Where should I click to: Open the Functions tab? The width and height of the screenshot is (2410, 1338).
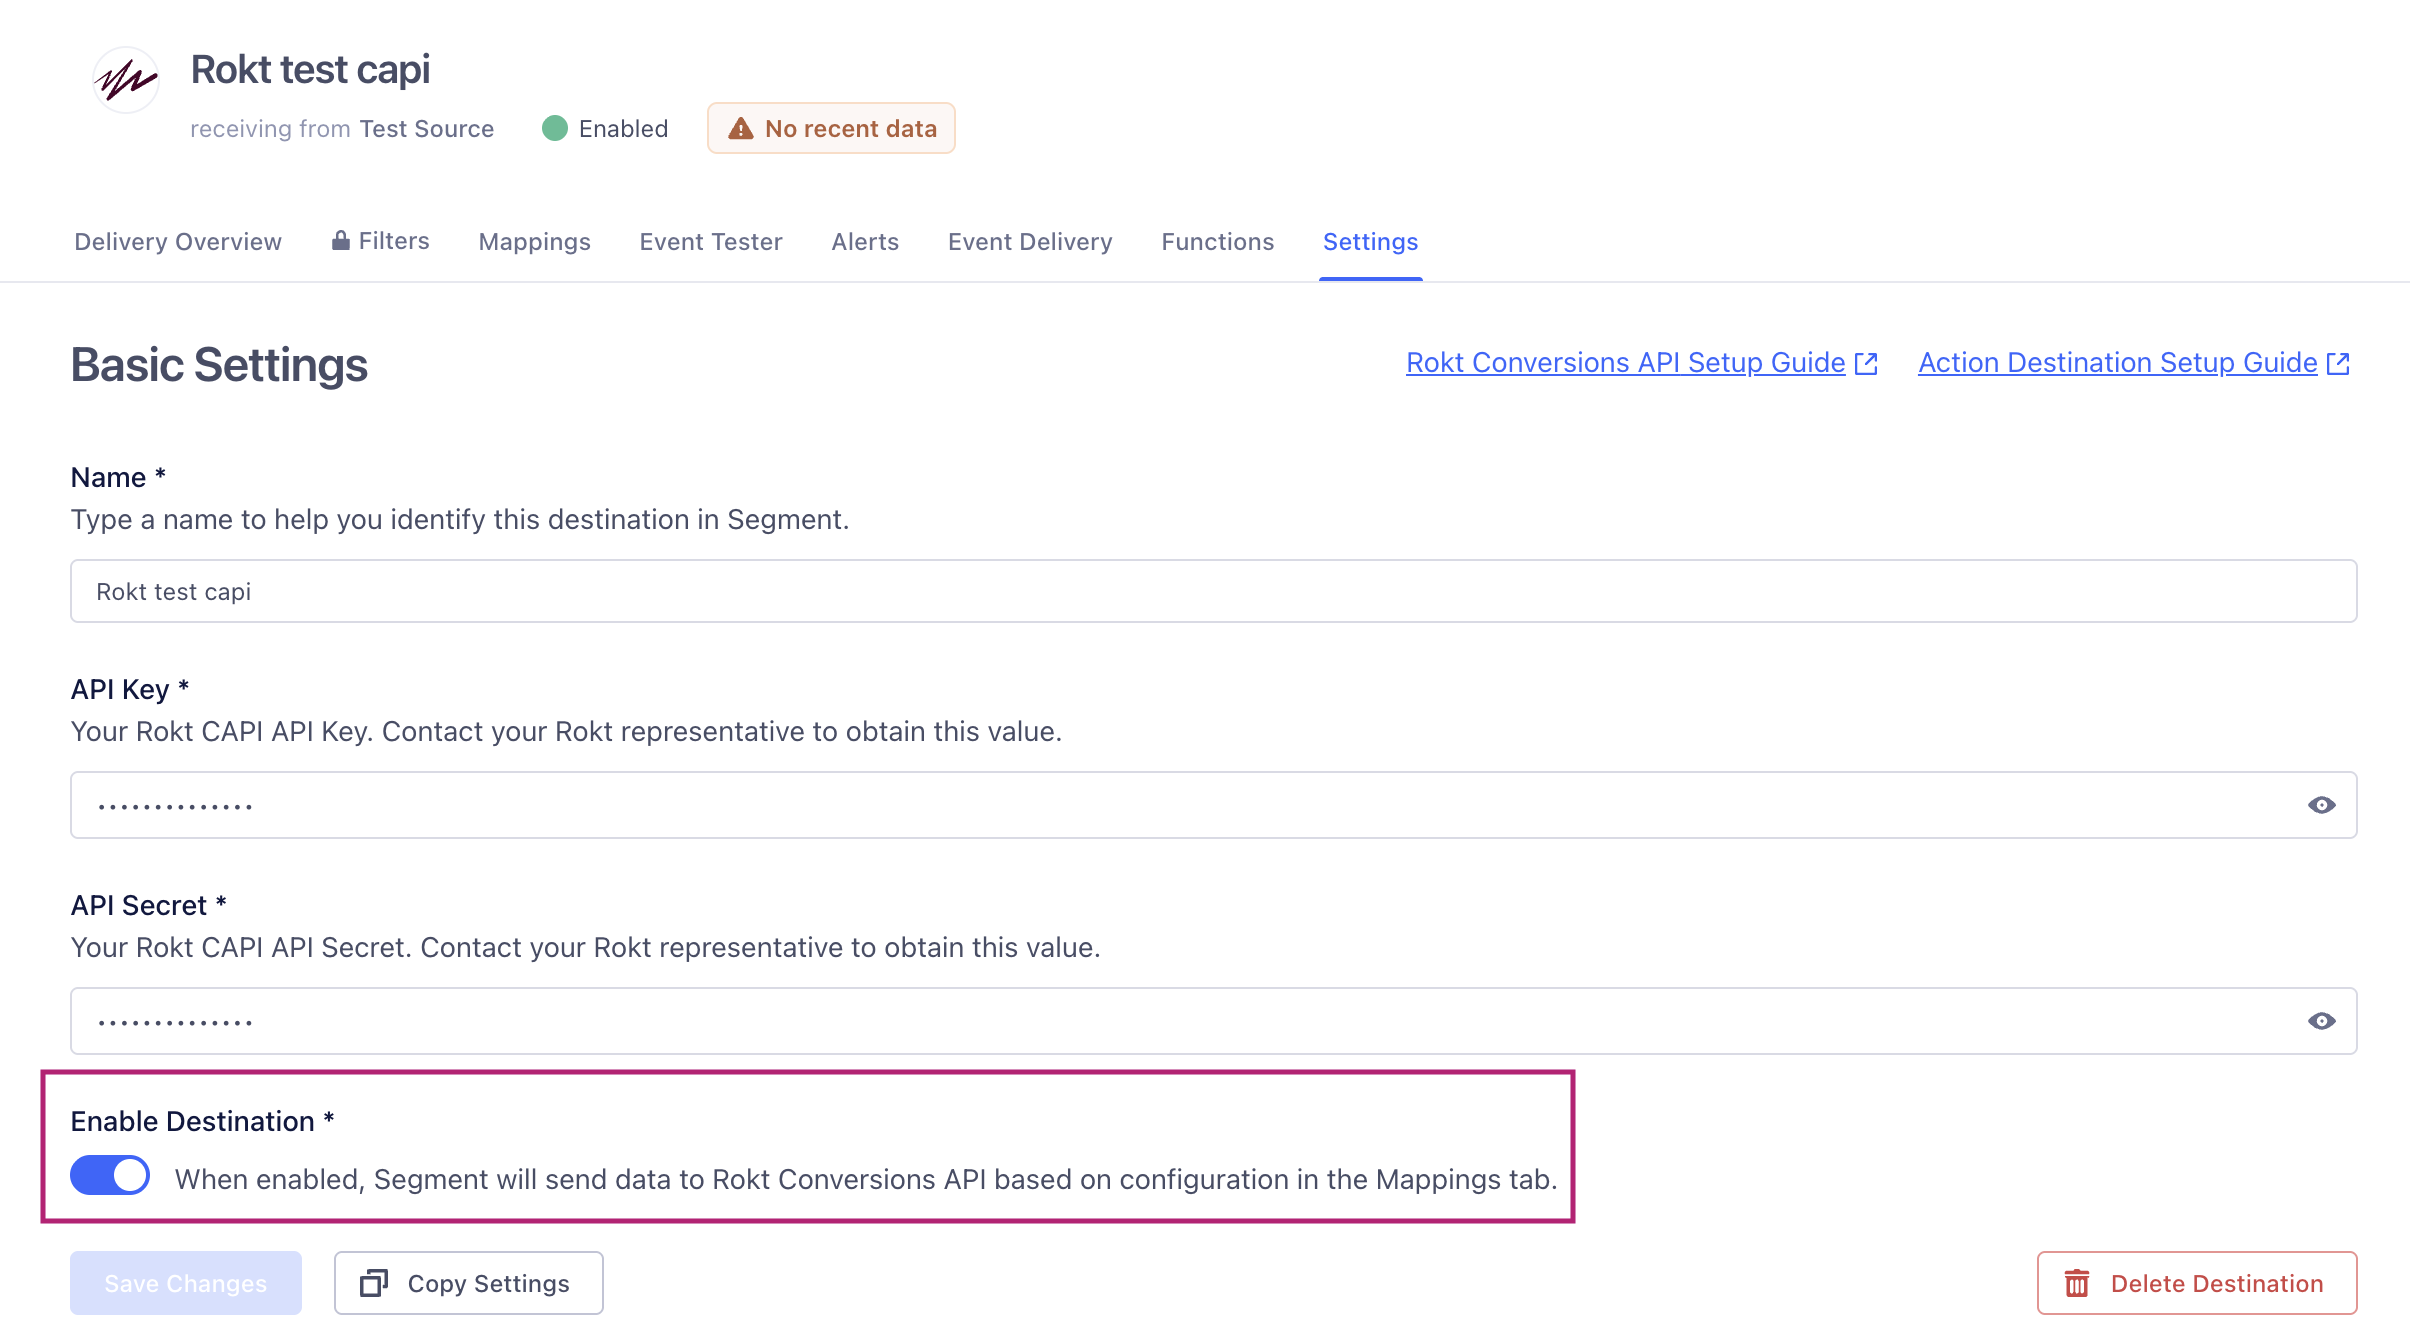point(1217,242)
